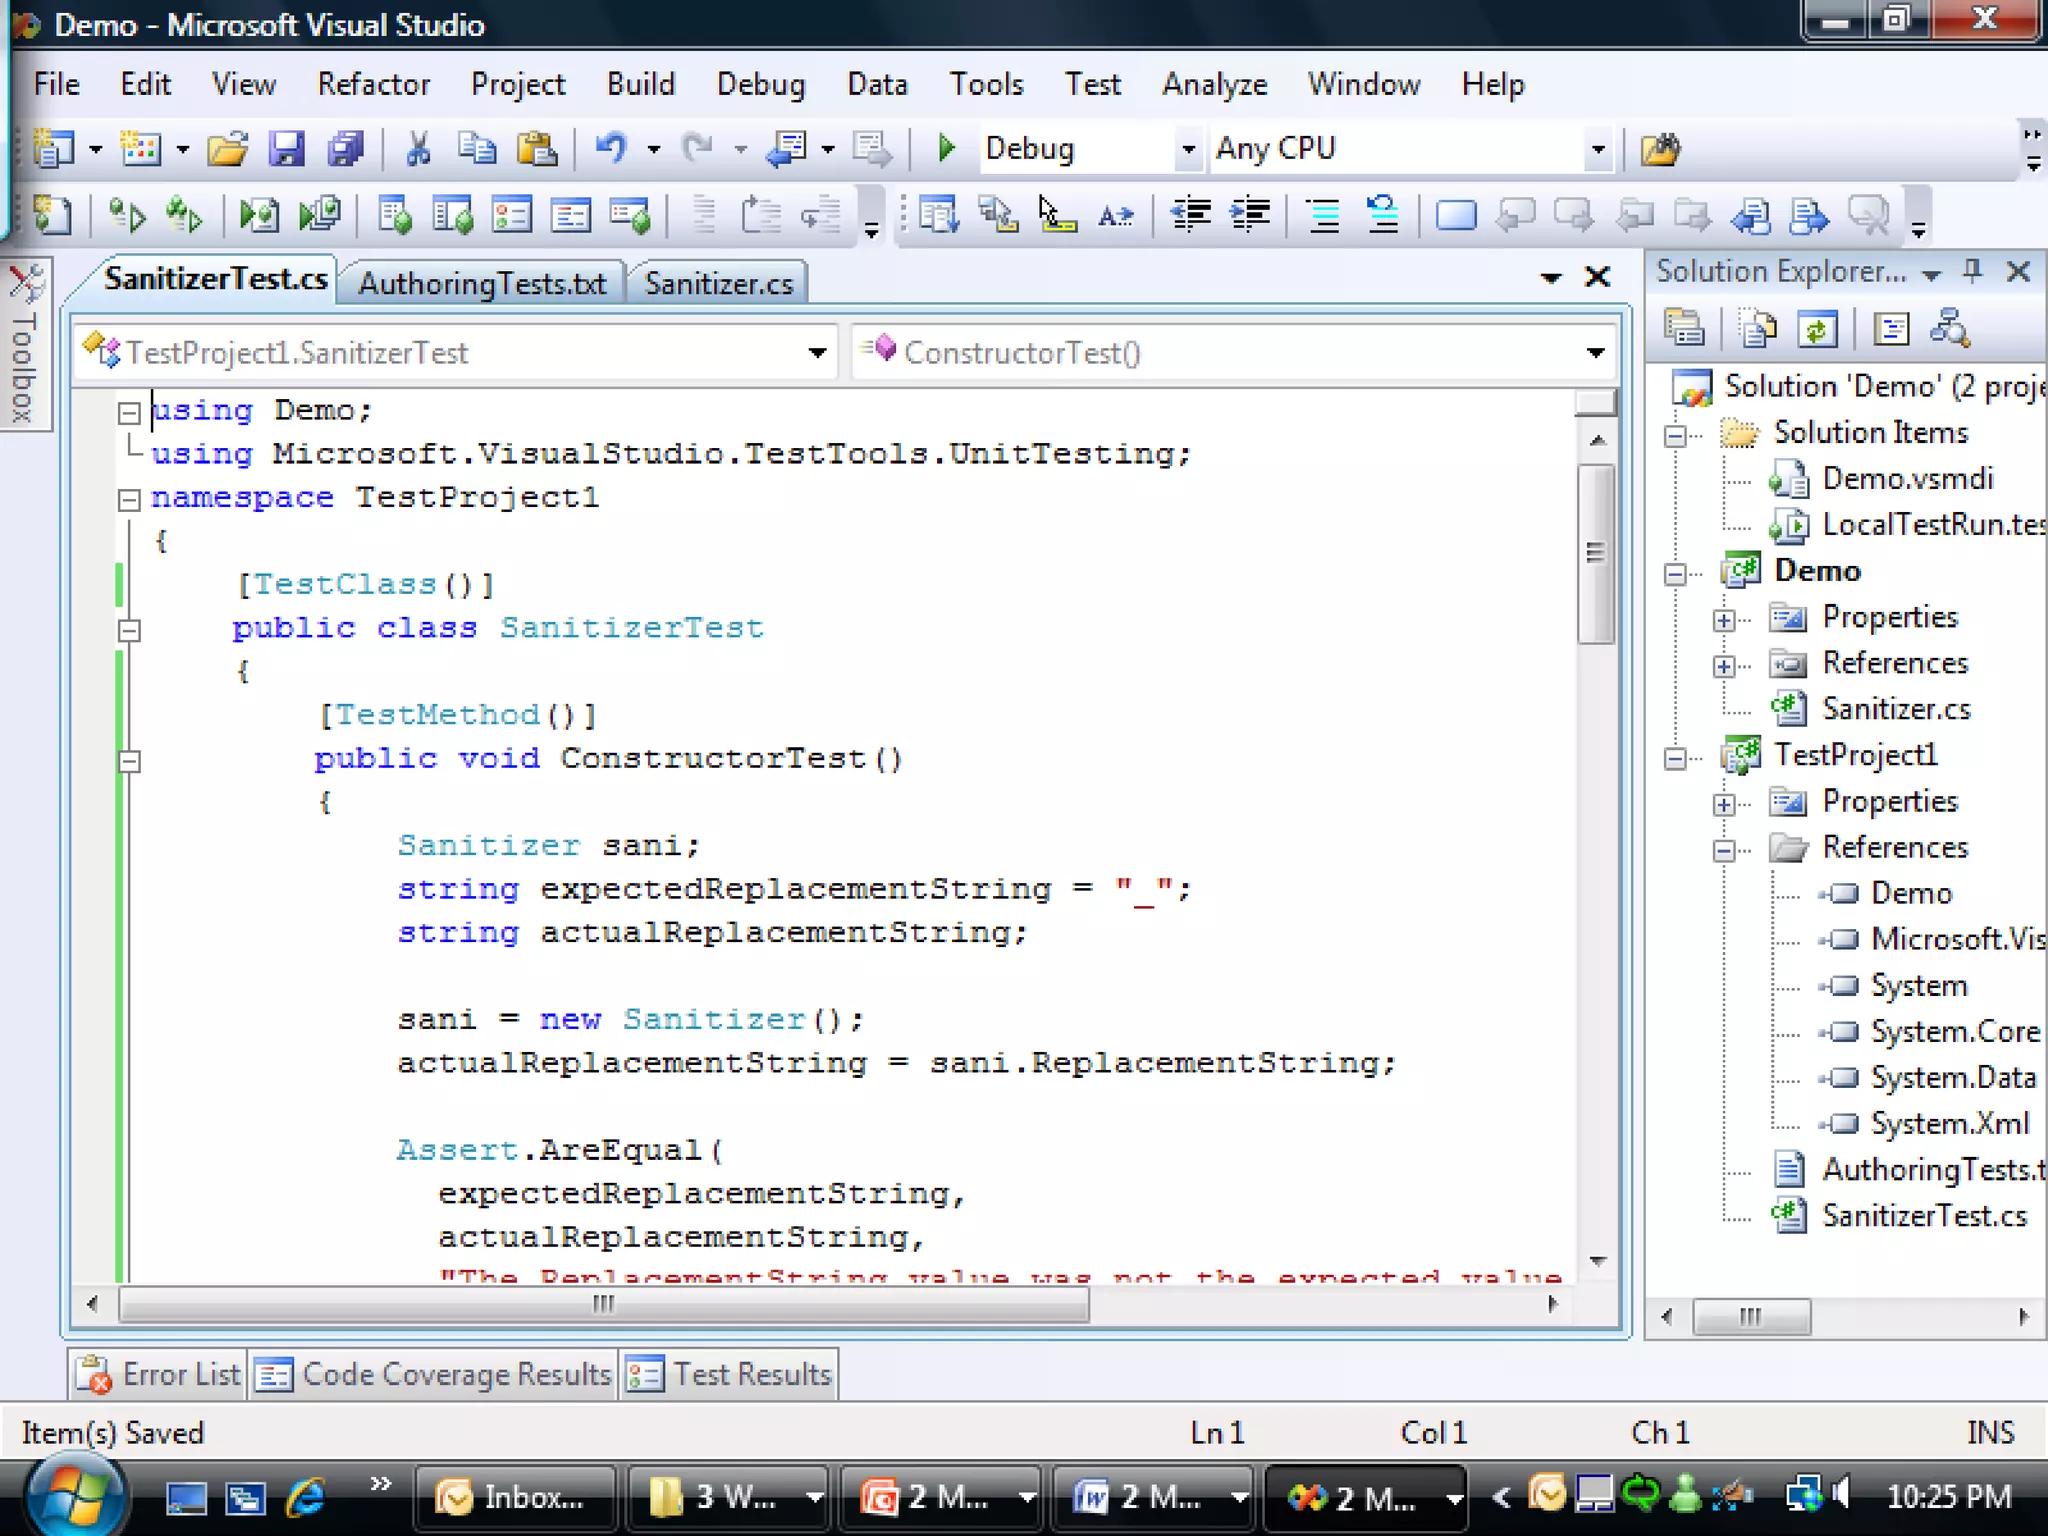The width and height of the screenshot is (2048, 1536).
Task: Click the Undo arrow icon
Action: (610, 149)
